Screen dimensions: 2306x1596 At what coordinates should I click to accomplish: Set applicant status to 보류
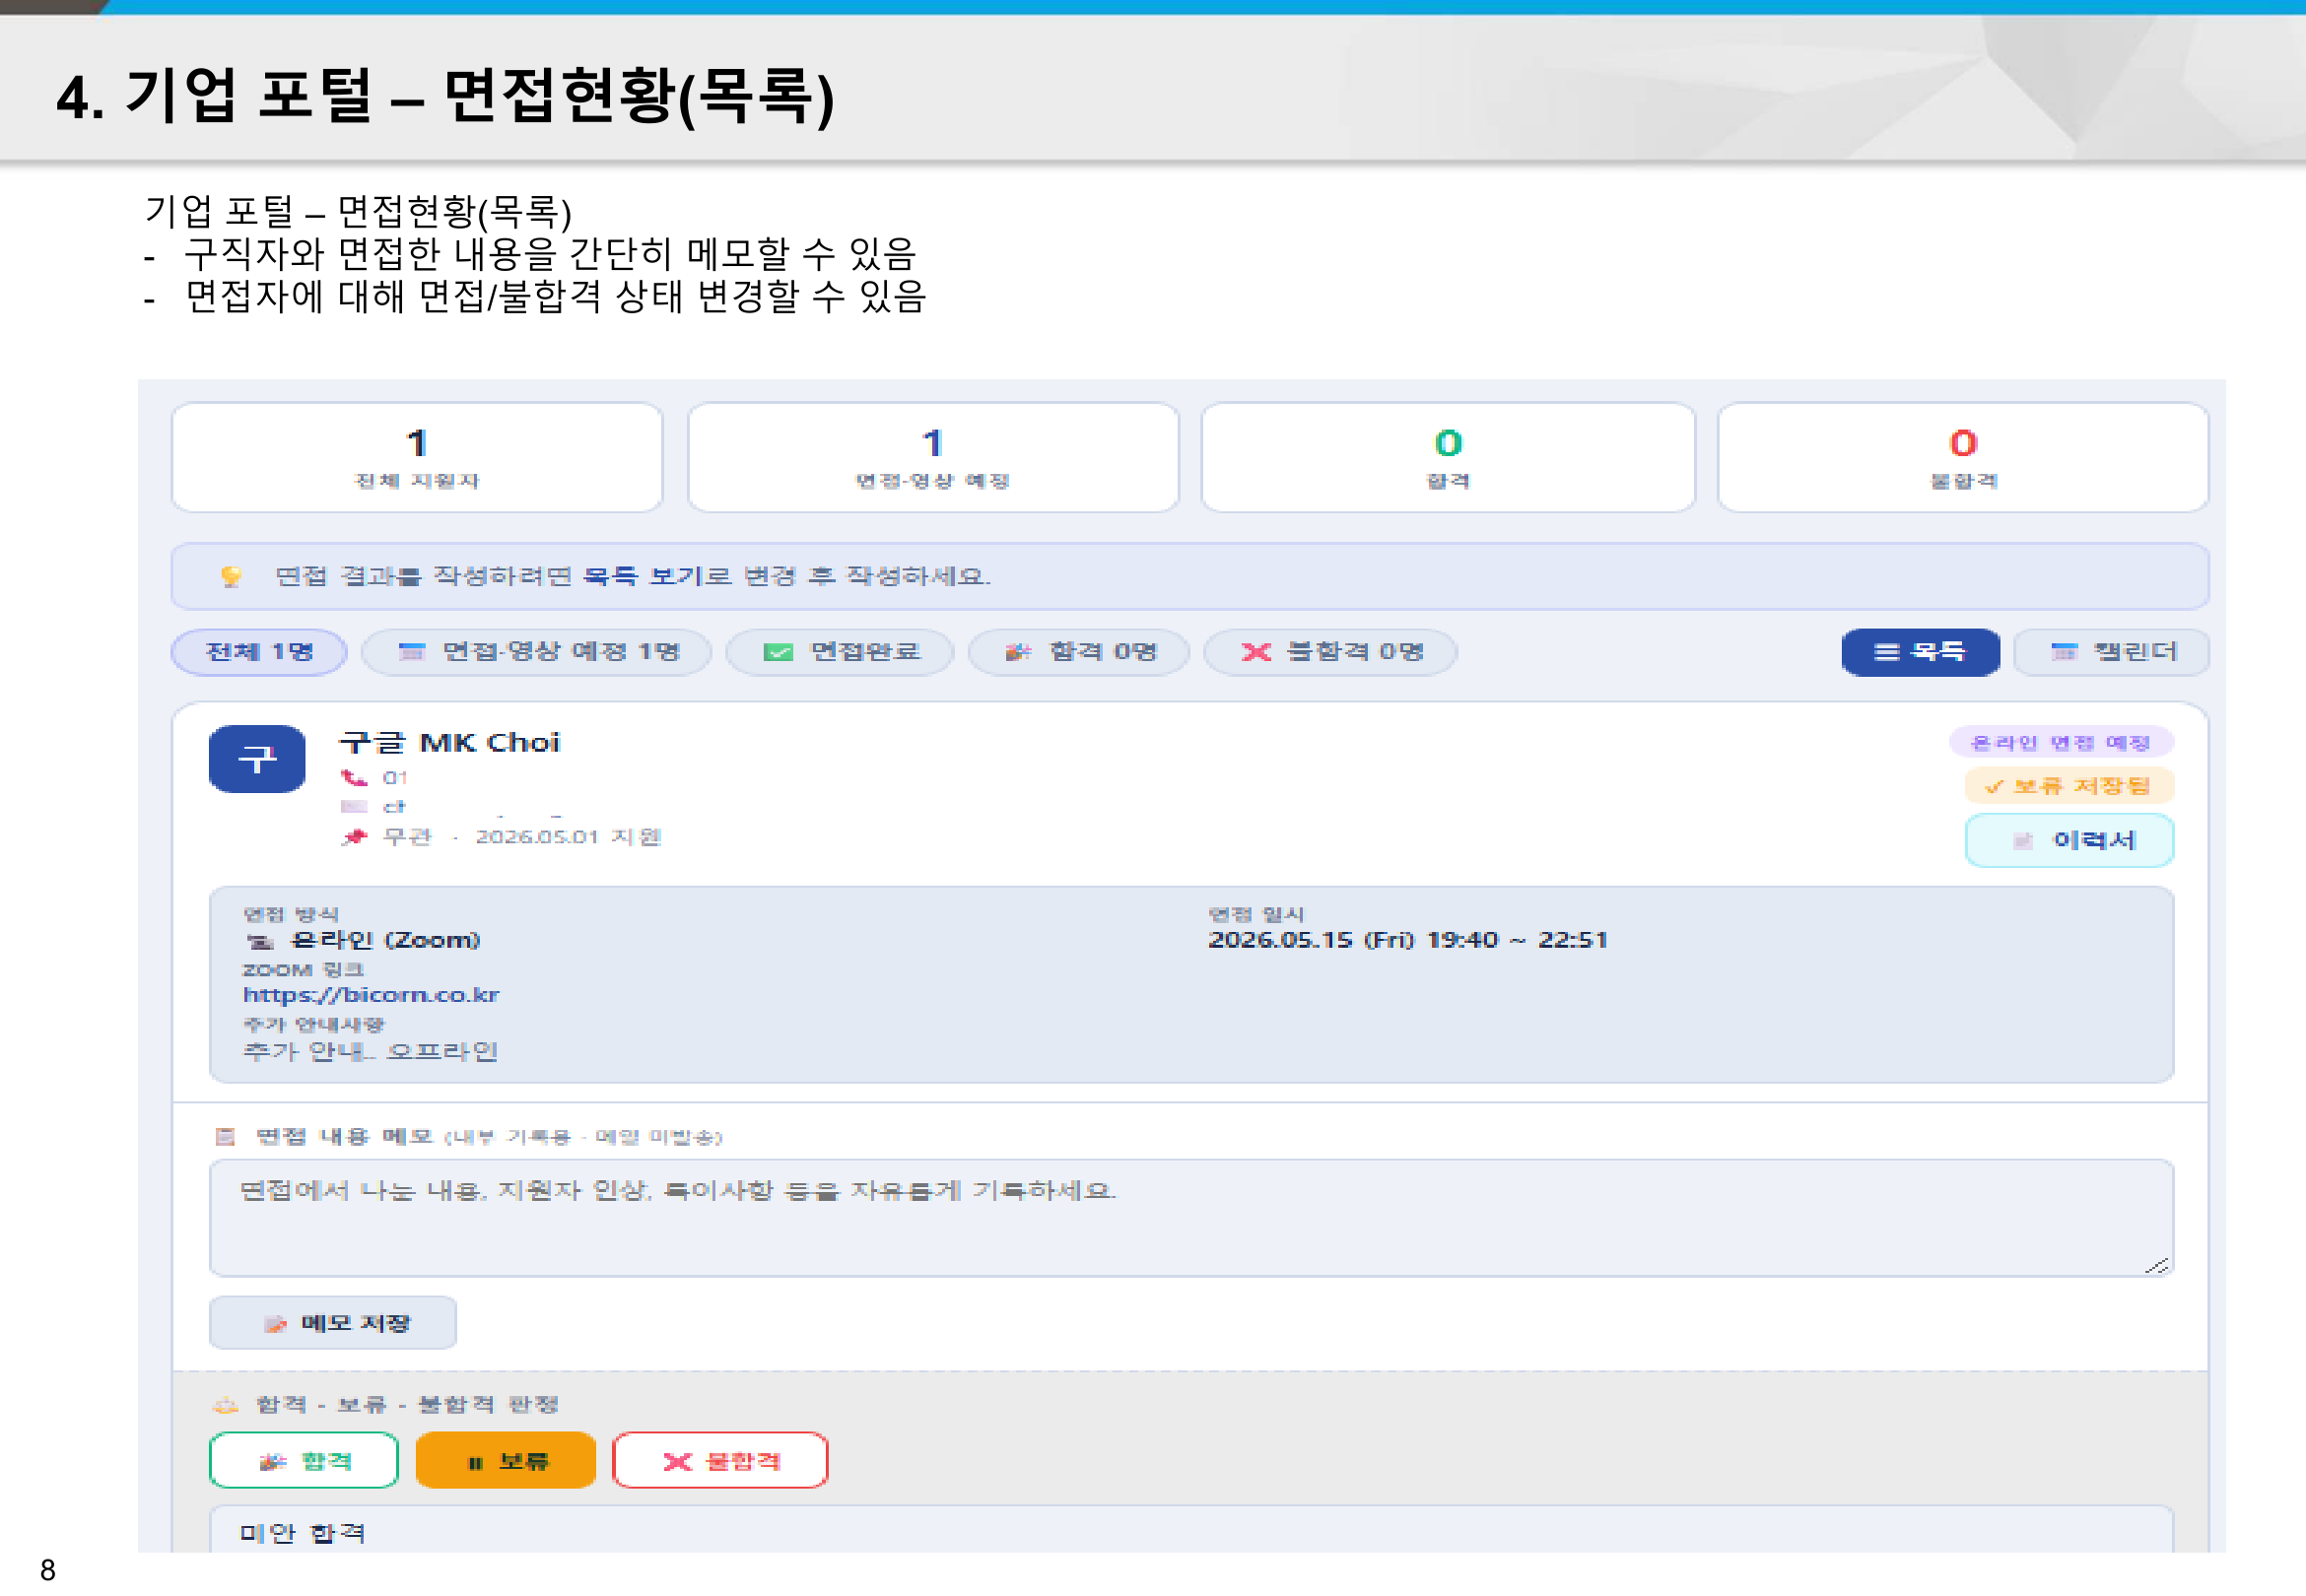coord(506,1461)
